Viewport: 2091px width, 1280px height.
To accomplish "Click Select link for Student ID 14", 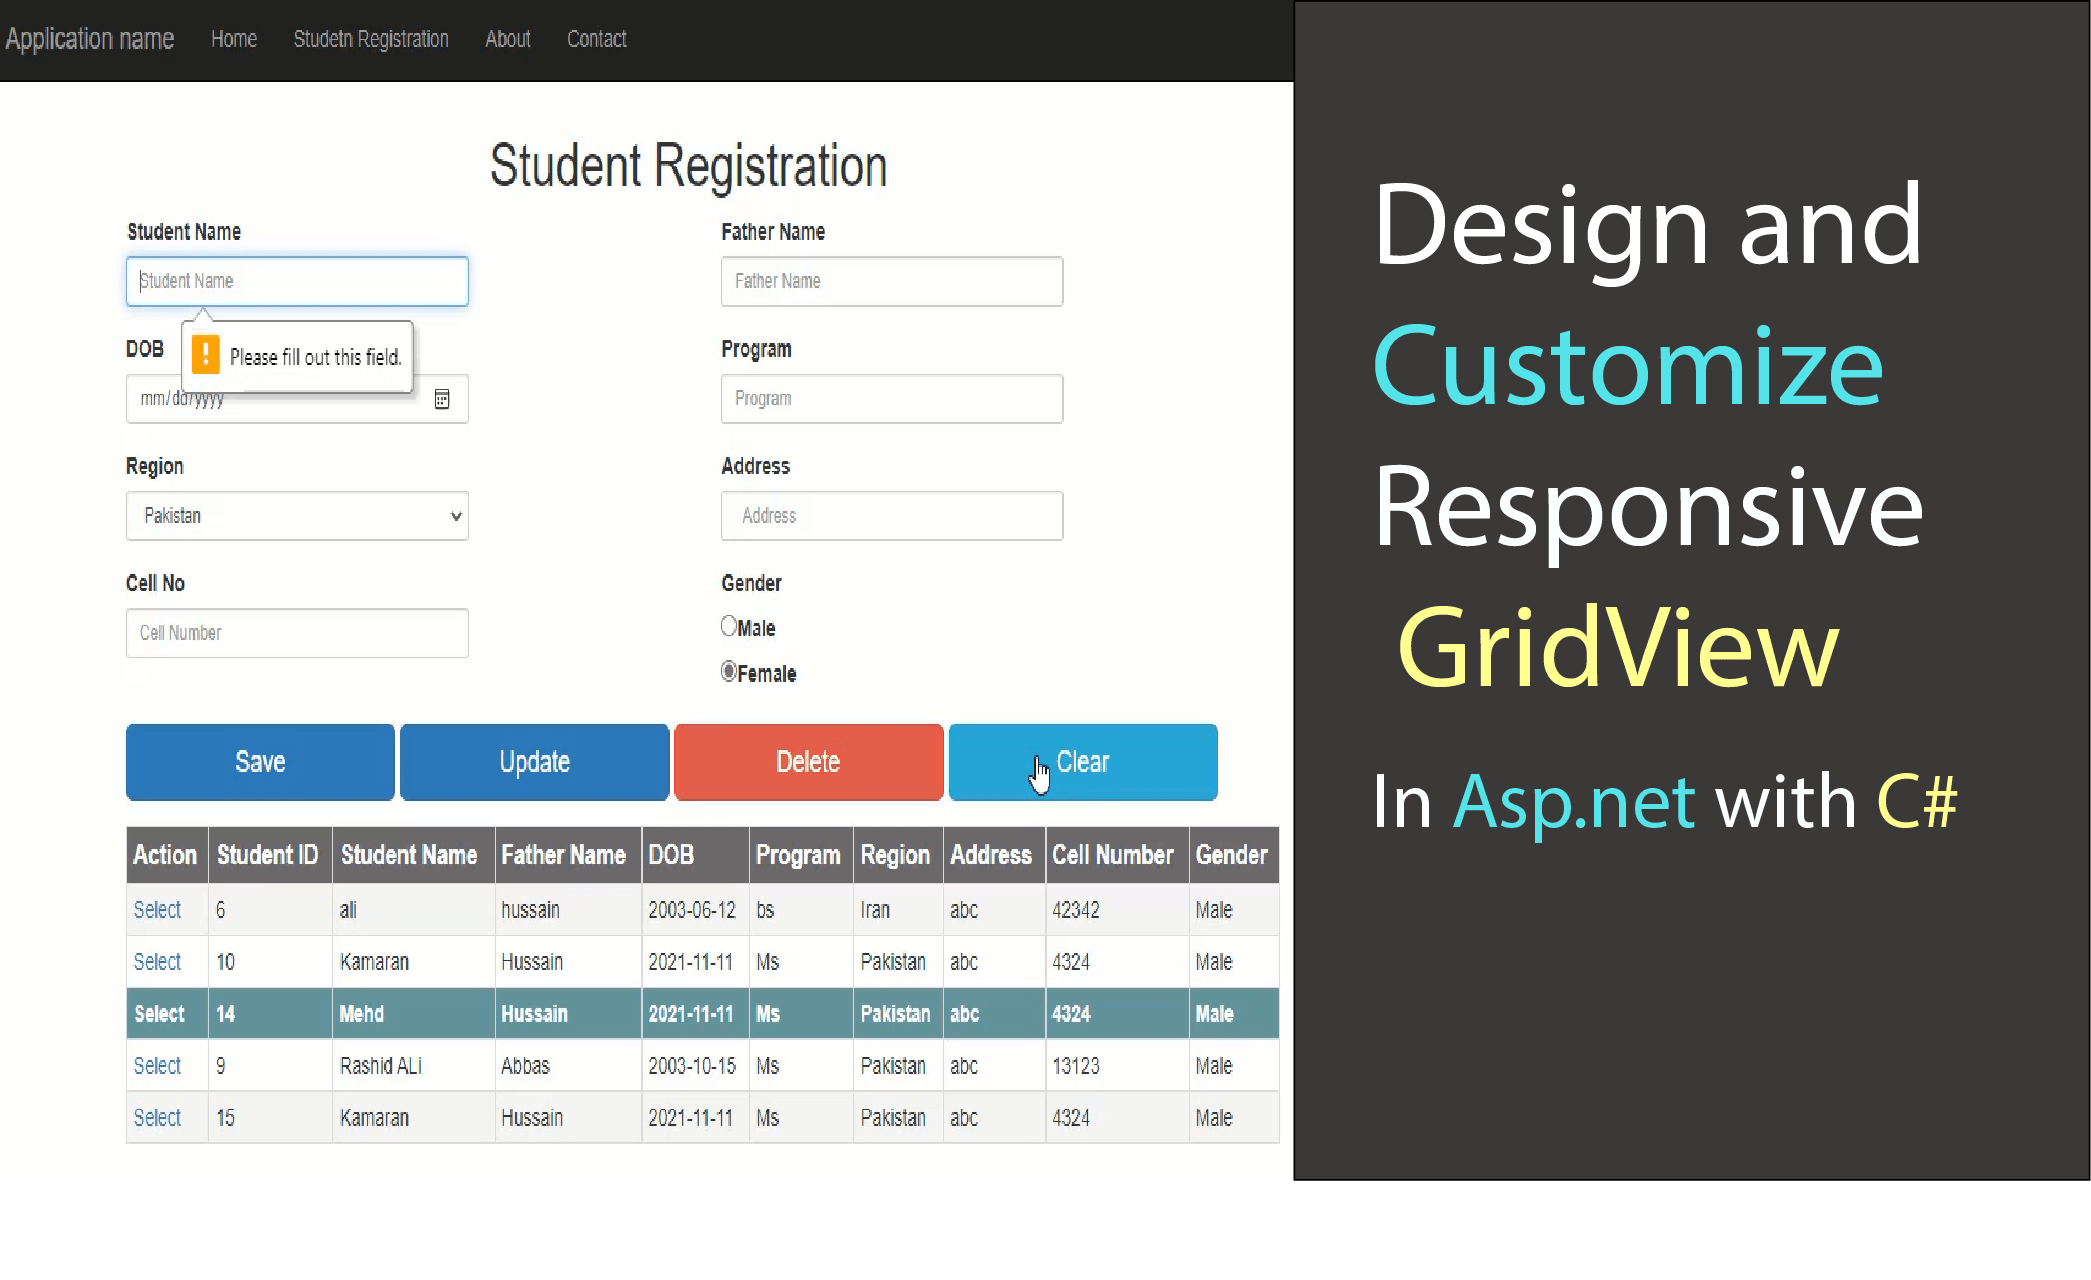I will [x=160, y=1013].
